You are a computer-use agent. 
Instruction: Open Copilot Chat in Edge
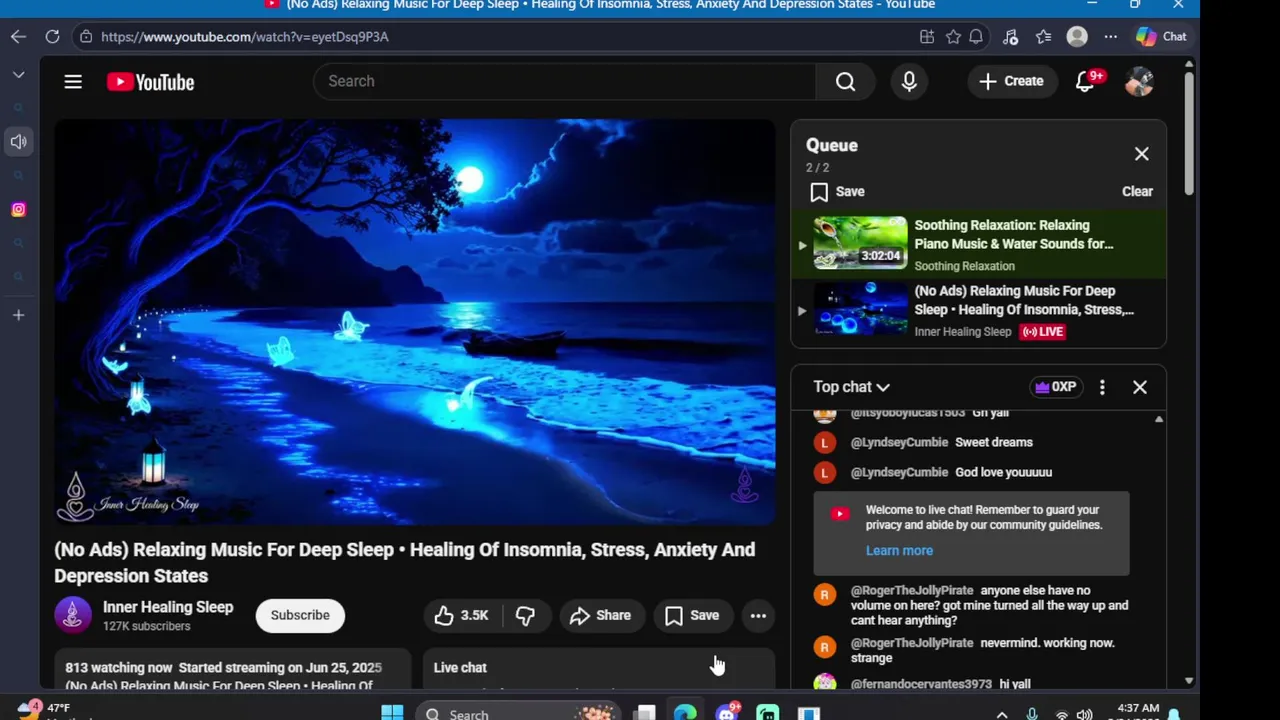point(1161,36)
